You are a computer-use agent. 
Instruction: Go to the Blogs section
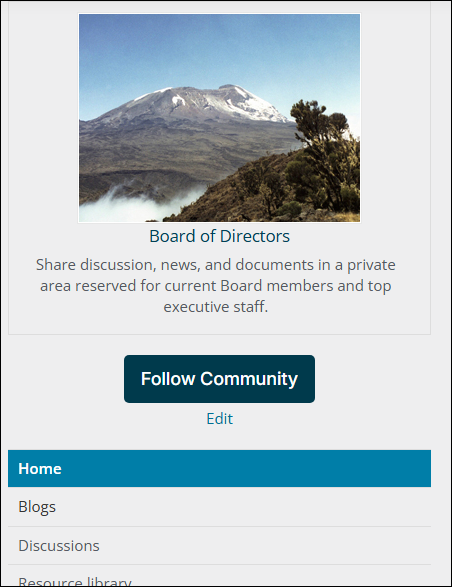pos(37,507)
